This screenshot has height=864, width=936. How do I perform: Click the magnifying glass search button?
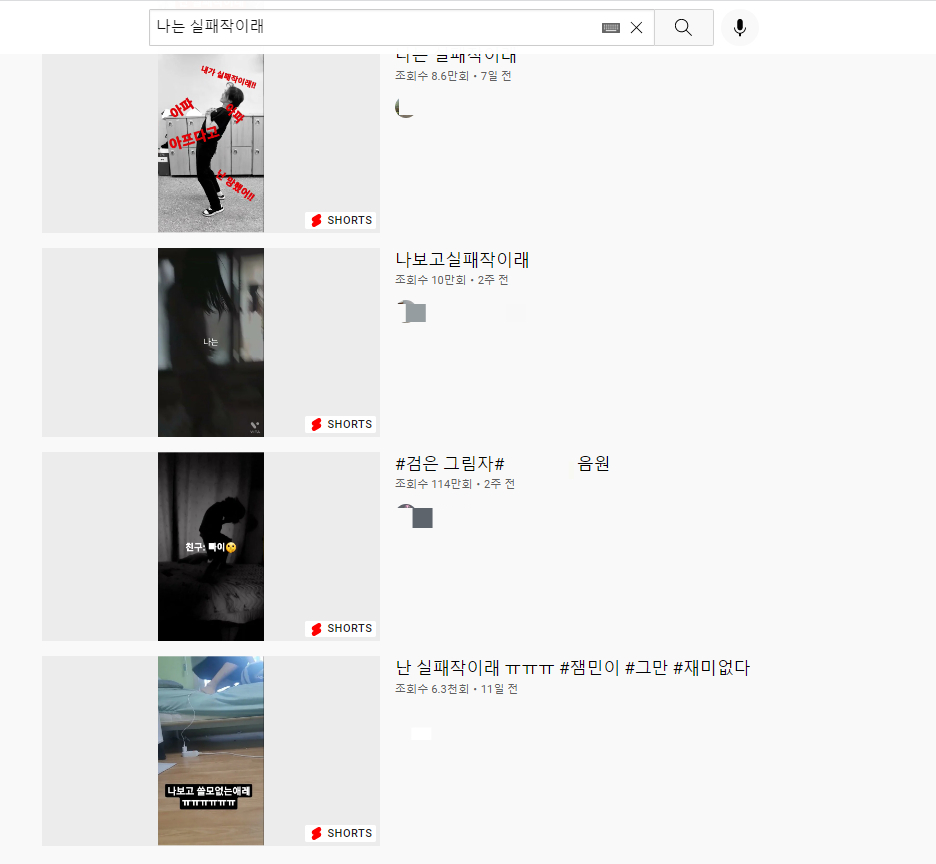click(683, 28)
